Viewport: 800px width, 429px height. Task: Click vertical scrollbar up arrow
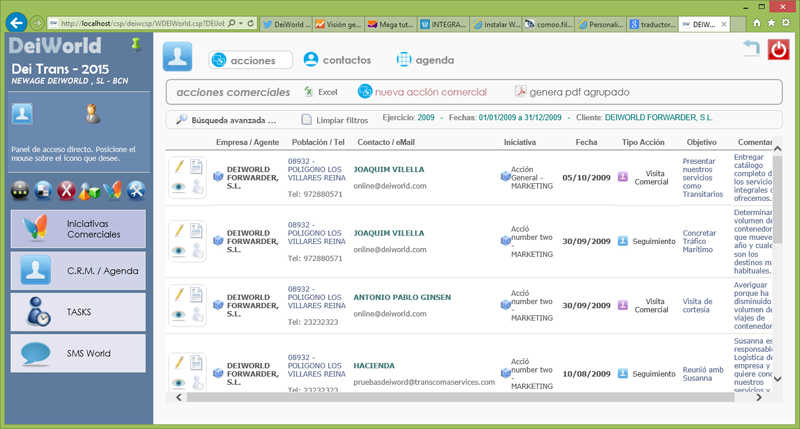click(778, 149)
